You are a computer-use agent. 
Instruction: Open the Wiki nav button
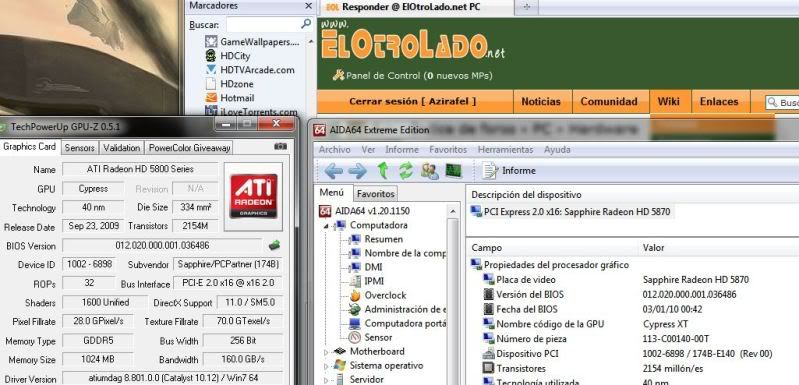pyautogui.click(x=668, y=101)
